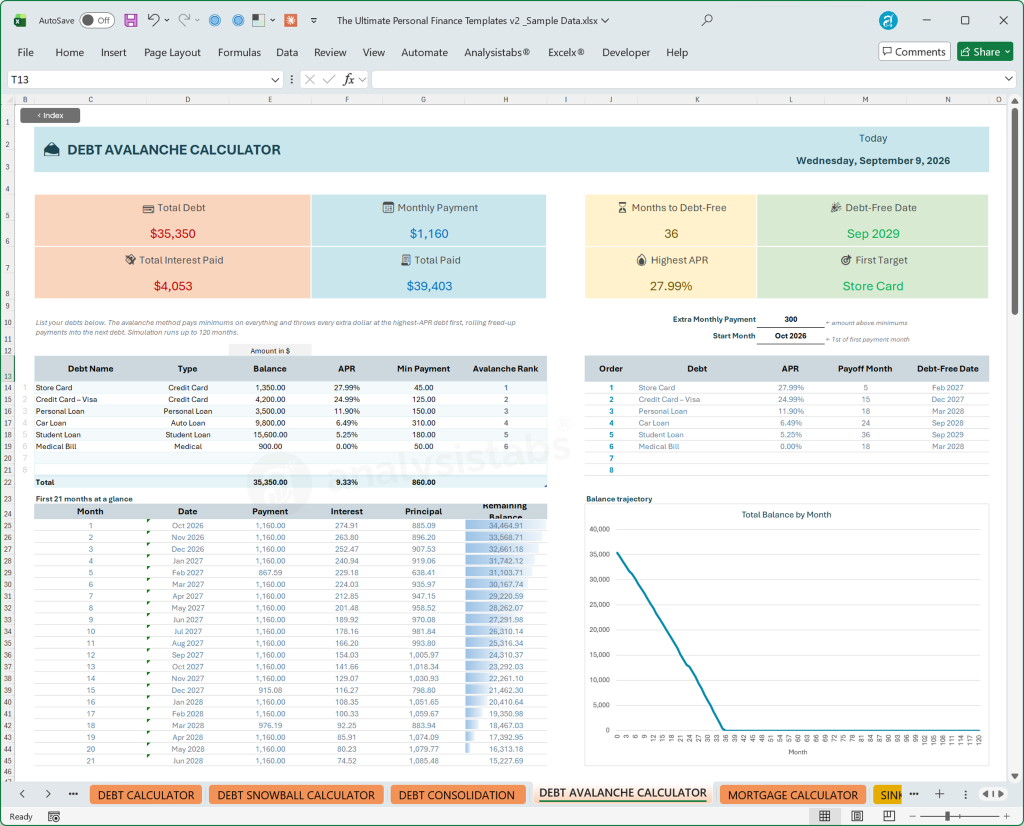Select the Start Month cell Oct 2026
Screen dimensions: 1024x826
point(790,336)
